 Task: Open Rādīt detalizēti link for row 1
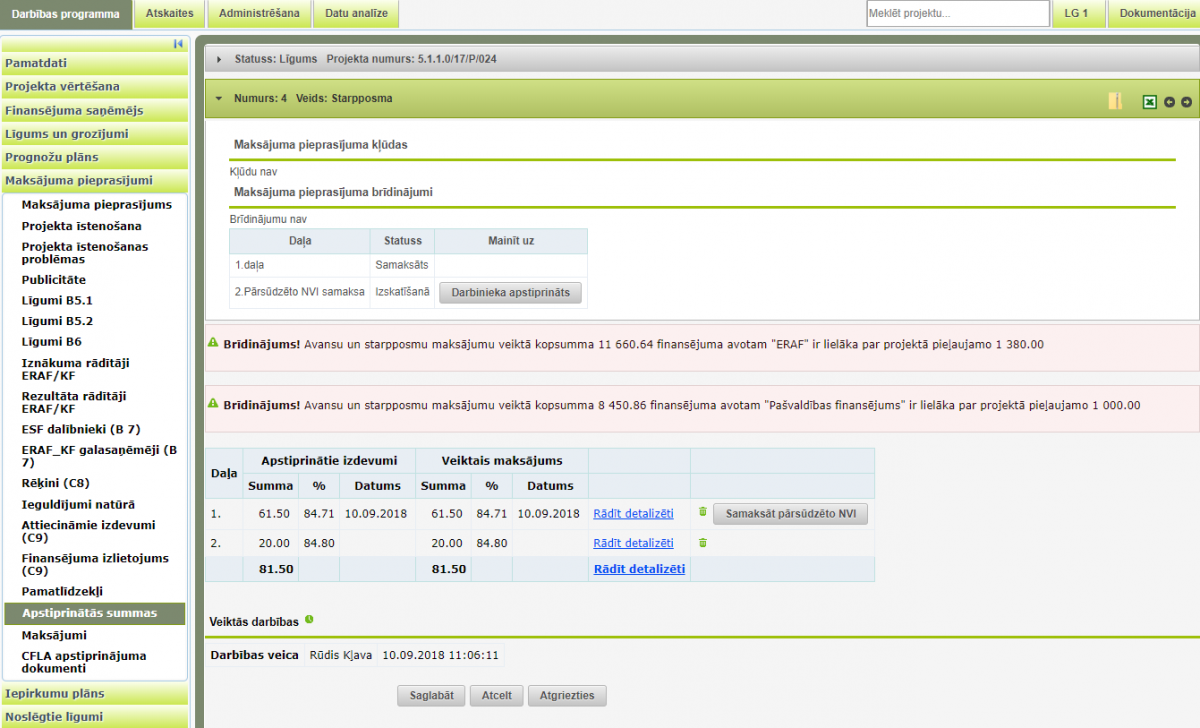633,514
